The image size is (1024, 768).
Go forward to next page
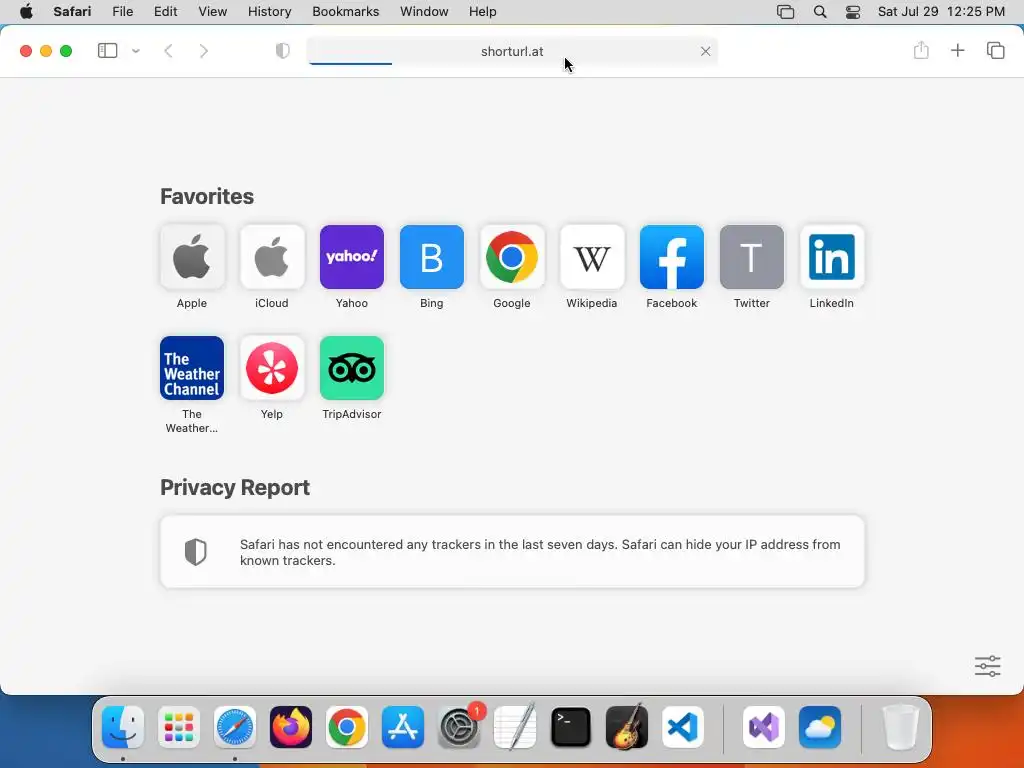204,51
